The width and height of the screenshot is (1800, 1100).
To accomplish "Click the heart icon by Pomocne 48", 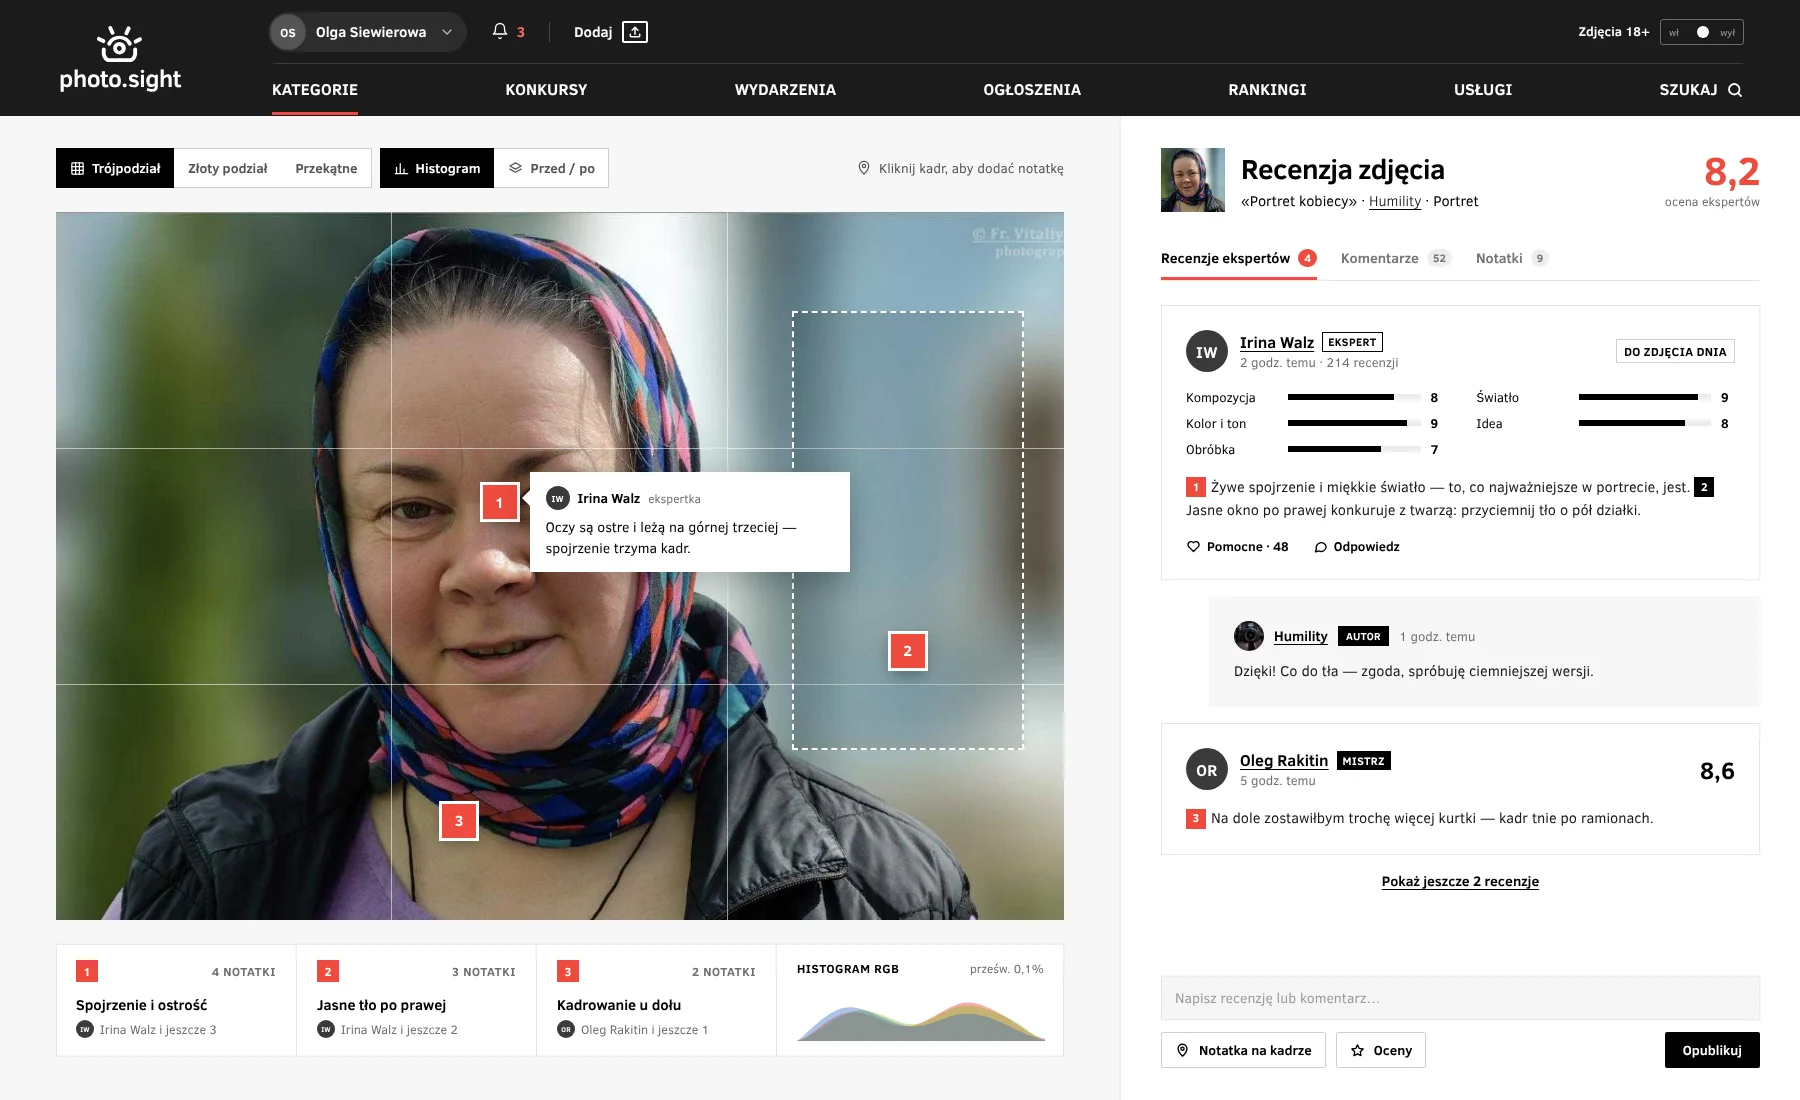I will (x=1193, y=547).
